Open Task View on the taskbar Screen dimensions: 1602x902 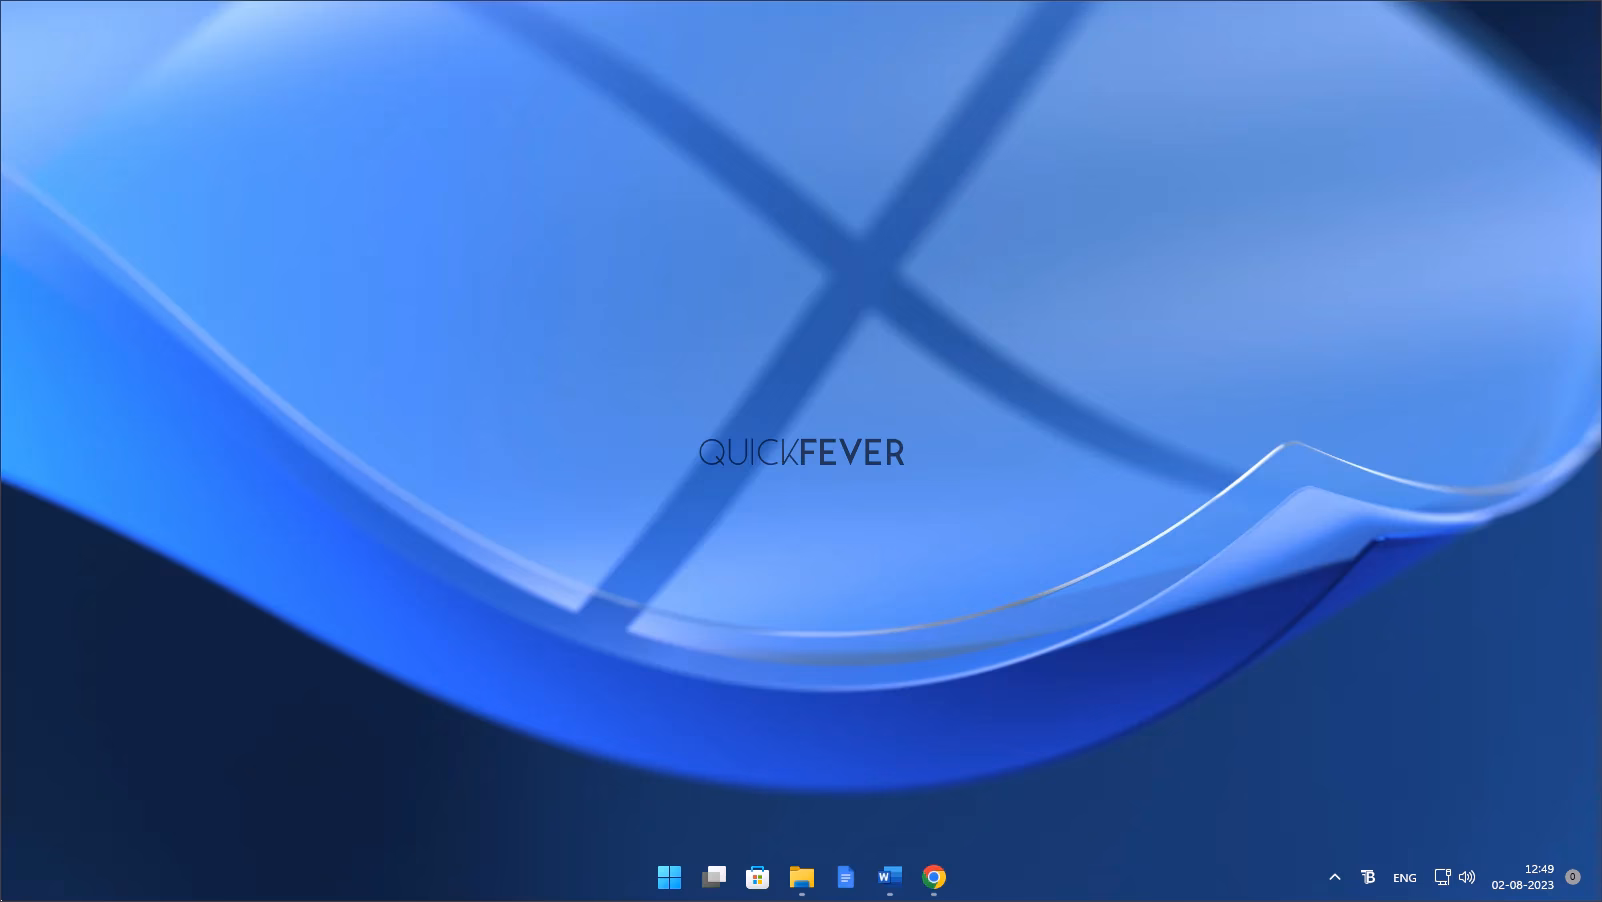pos(713,877)
